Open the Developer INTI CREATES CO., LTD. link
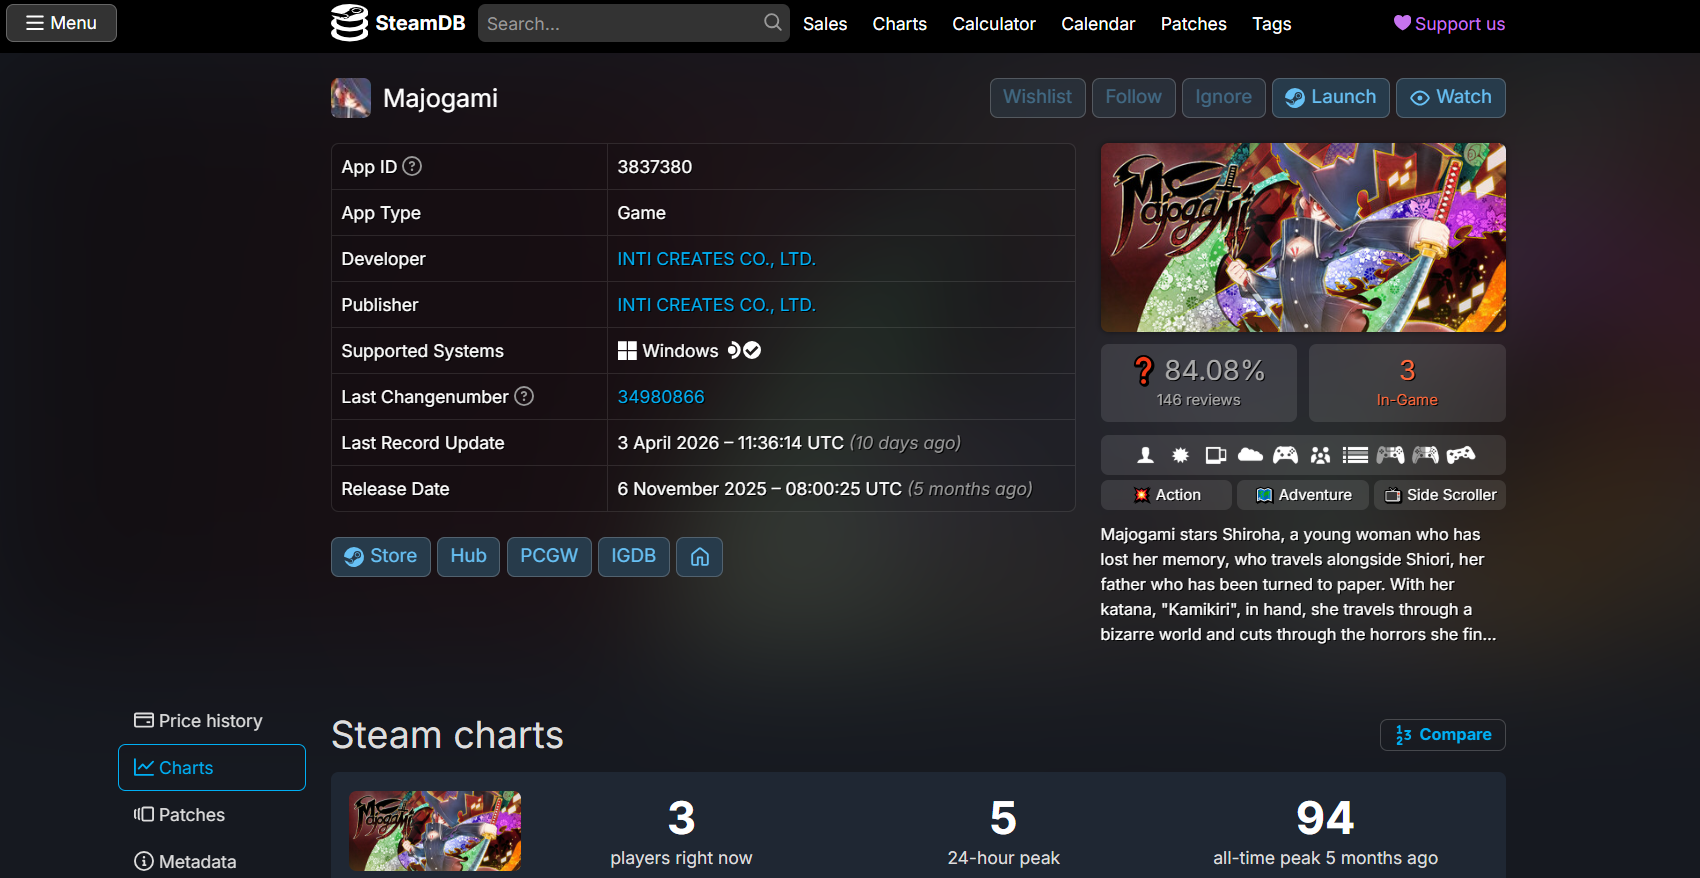Image resolution: width=1700 pixels, height=878 pixels. click(x=717, y=259)
